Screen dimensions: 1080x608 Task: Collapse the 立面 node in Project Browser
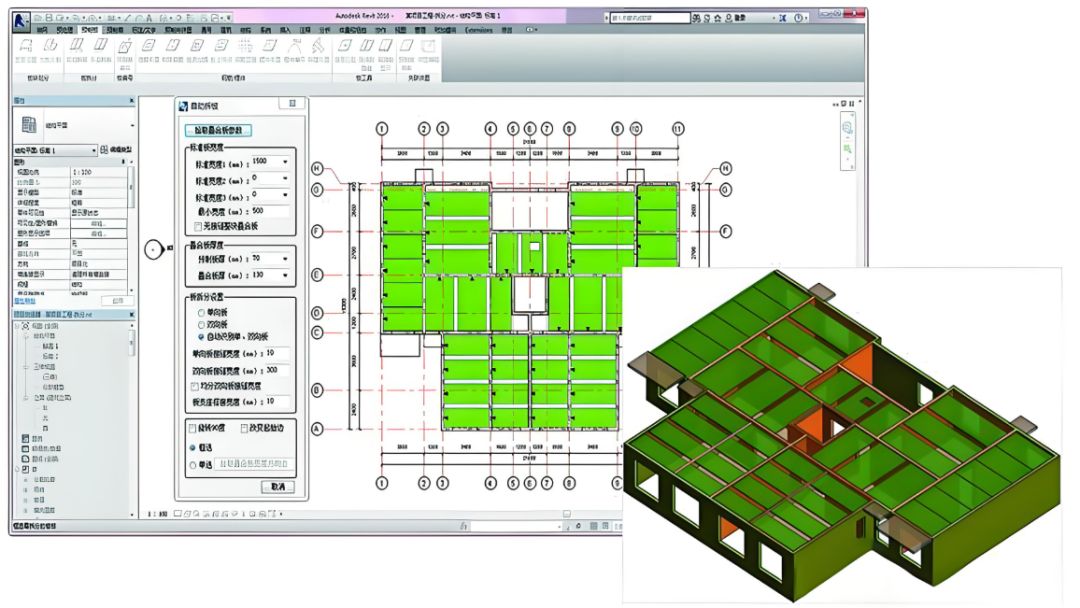(x=27, y=398)
